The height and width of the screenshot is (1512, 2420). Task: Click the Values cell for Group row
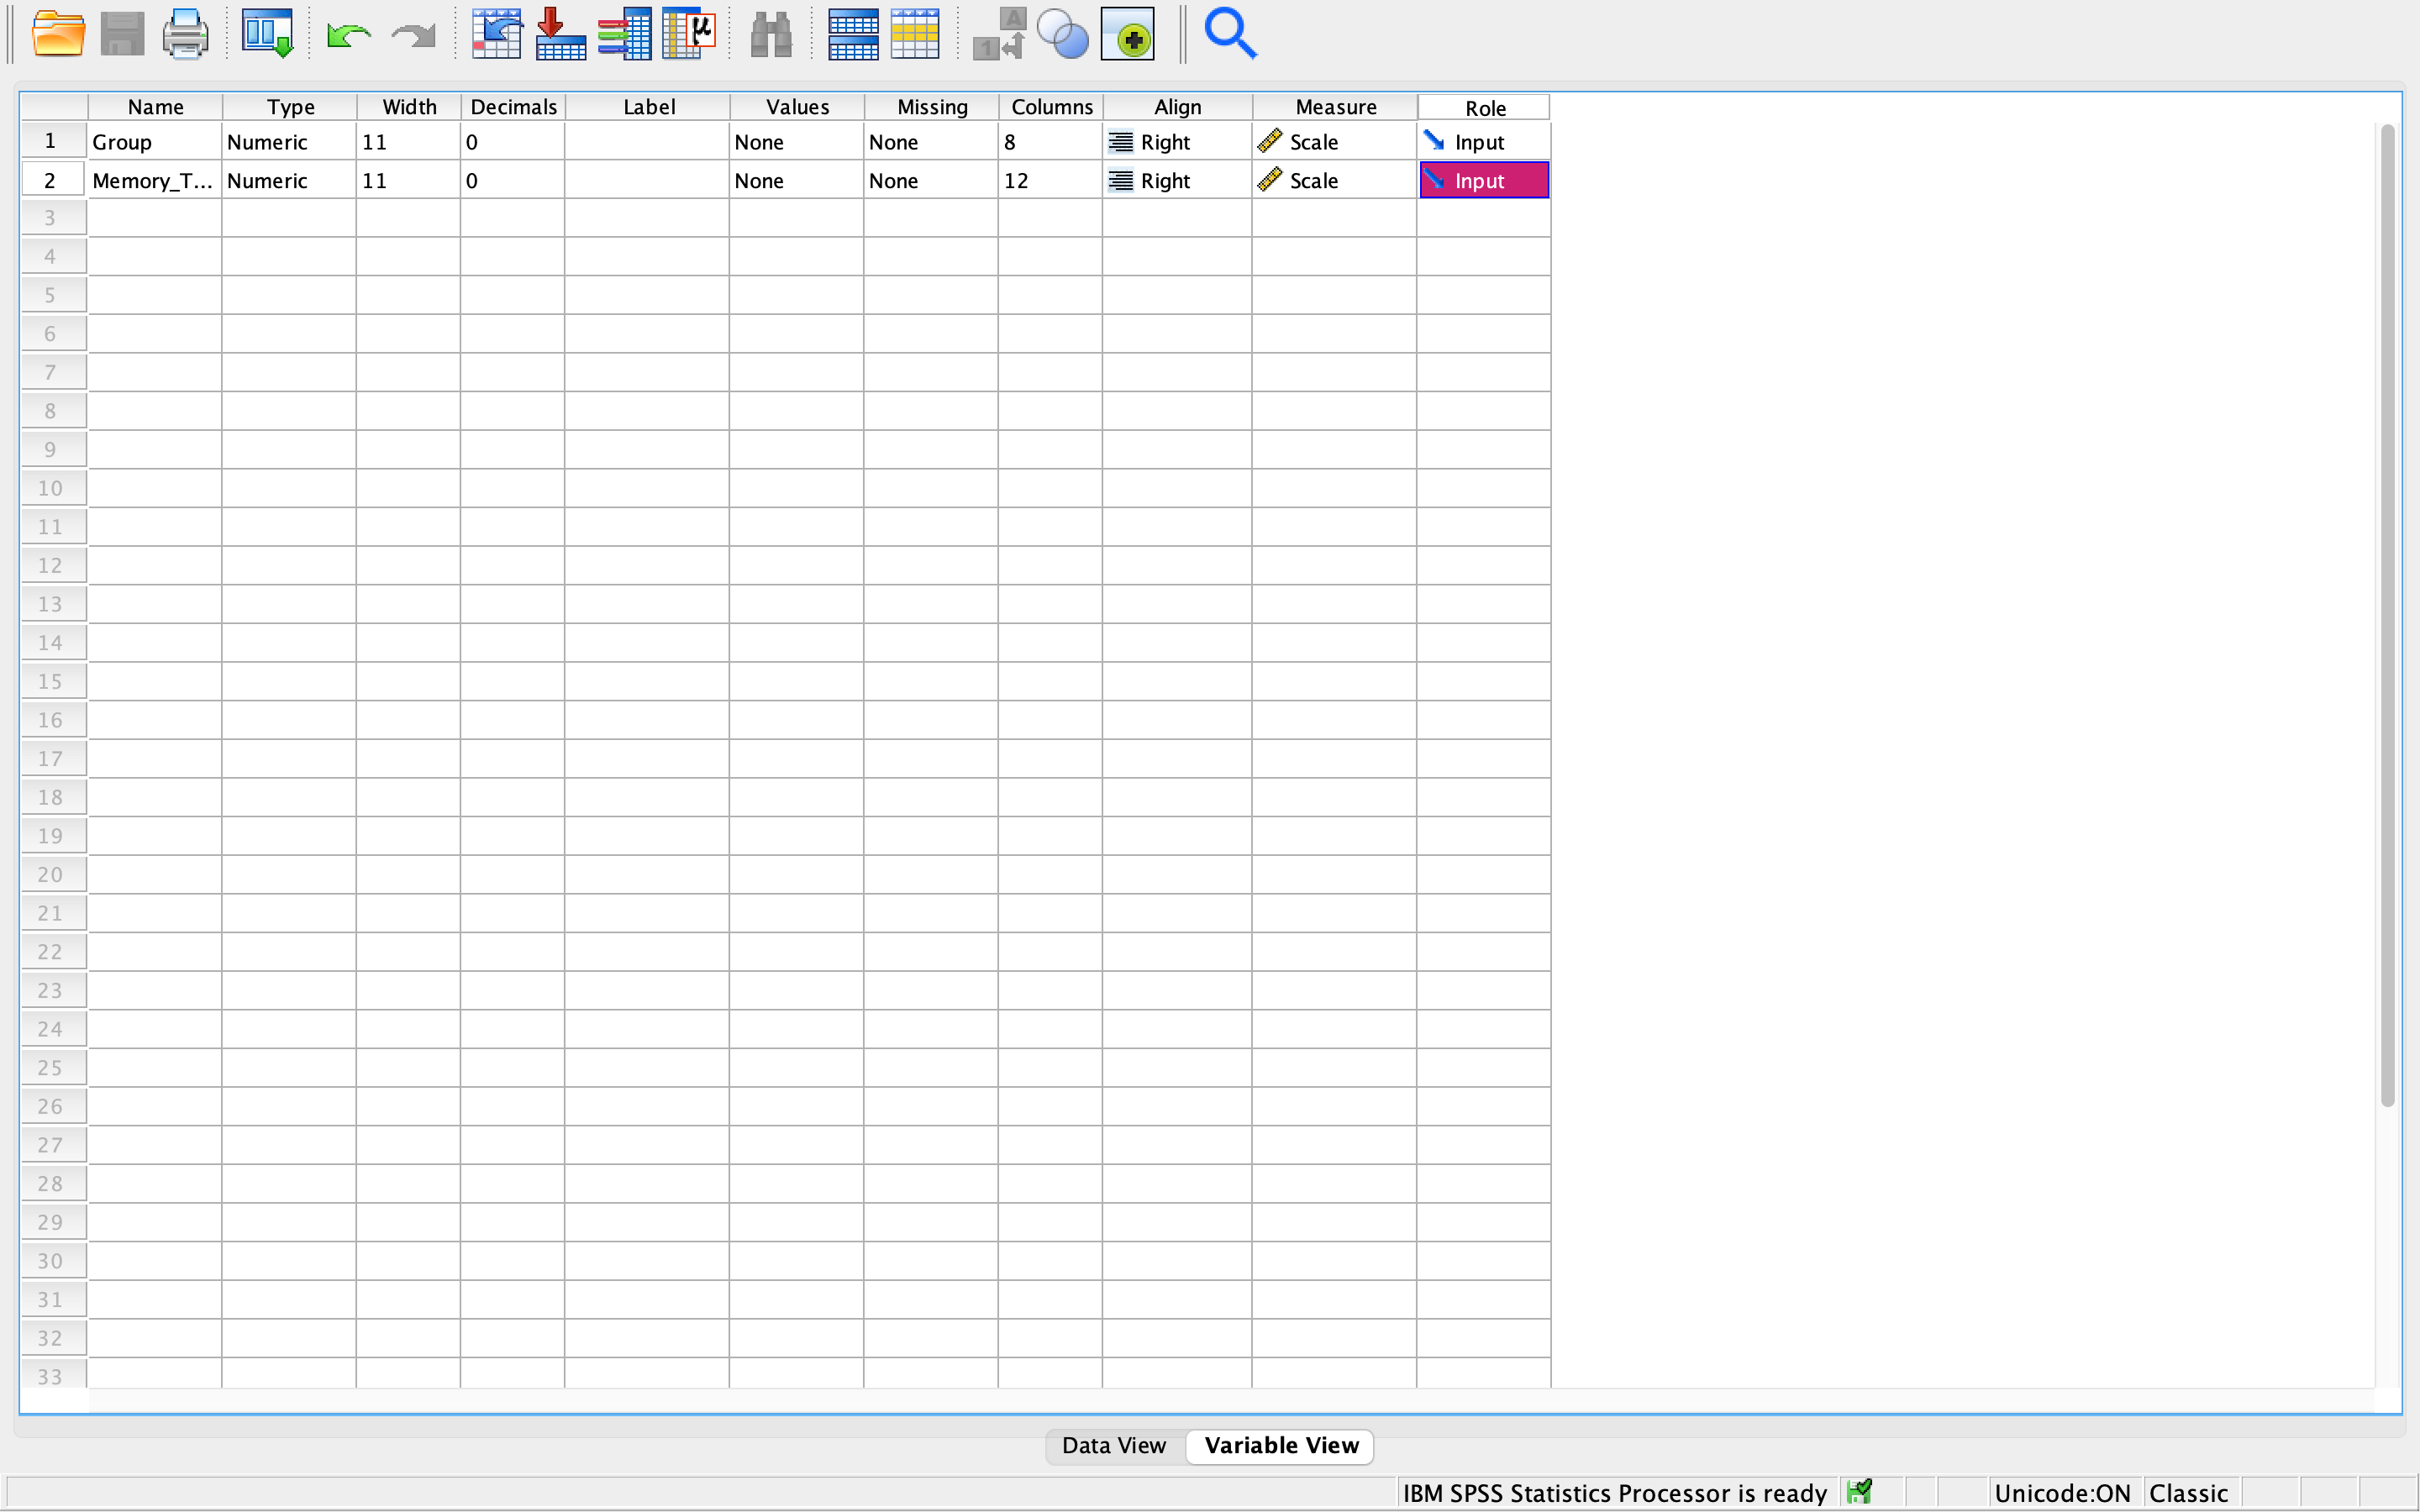(797, 142)
